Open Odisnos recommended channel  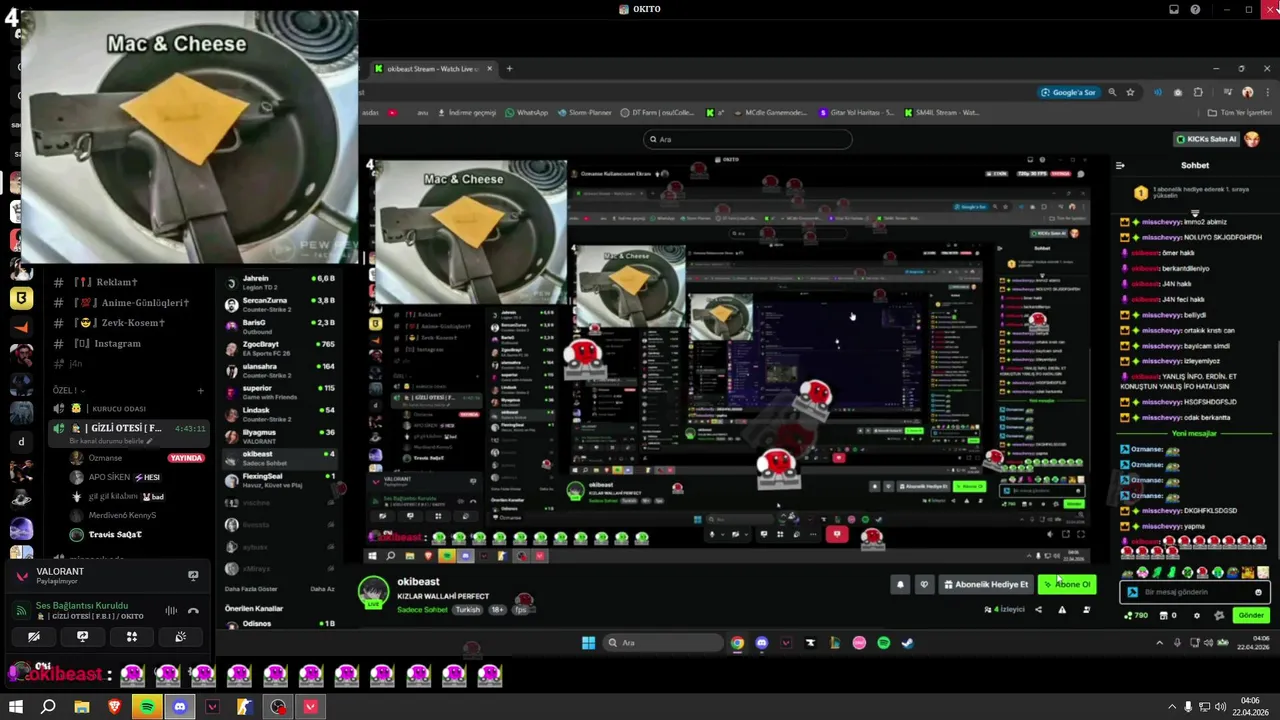tap(279, 624)
